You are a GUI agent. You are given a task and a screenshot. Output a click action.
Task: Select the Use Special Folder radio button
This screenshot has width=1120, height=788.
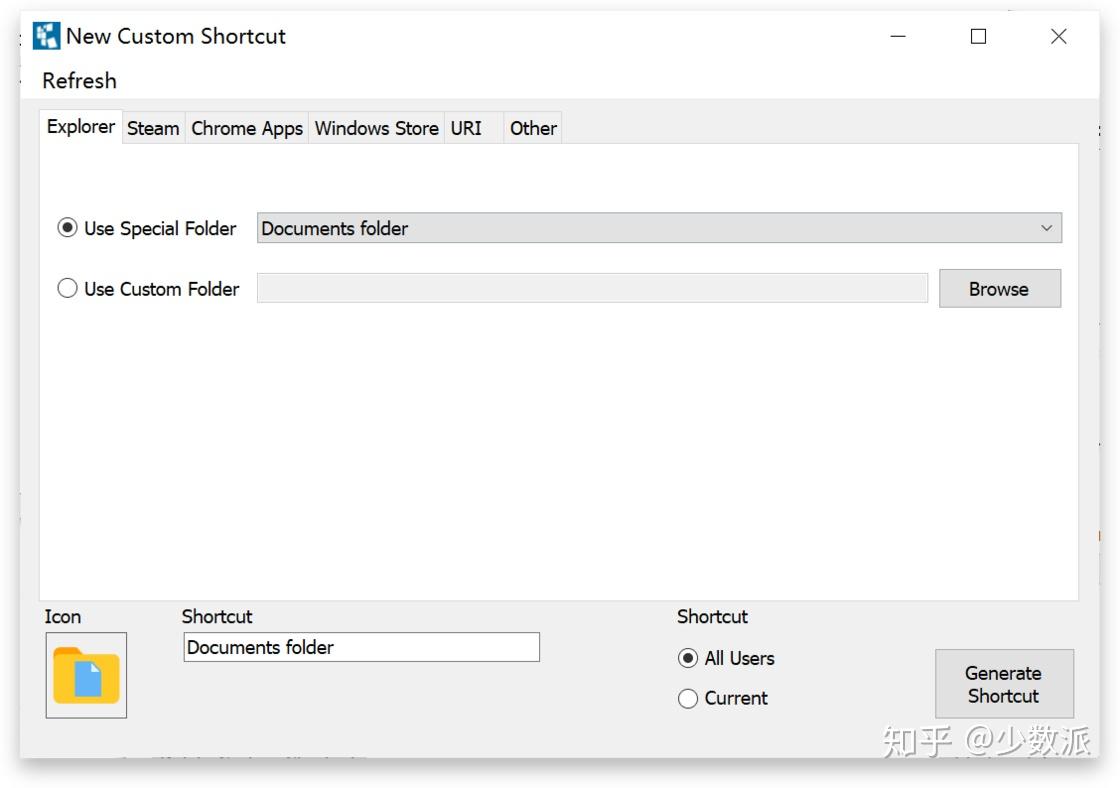tap(68, 228)
